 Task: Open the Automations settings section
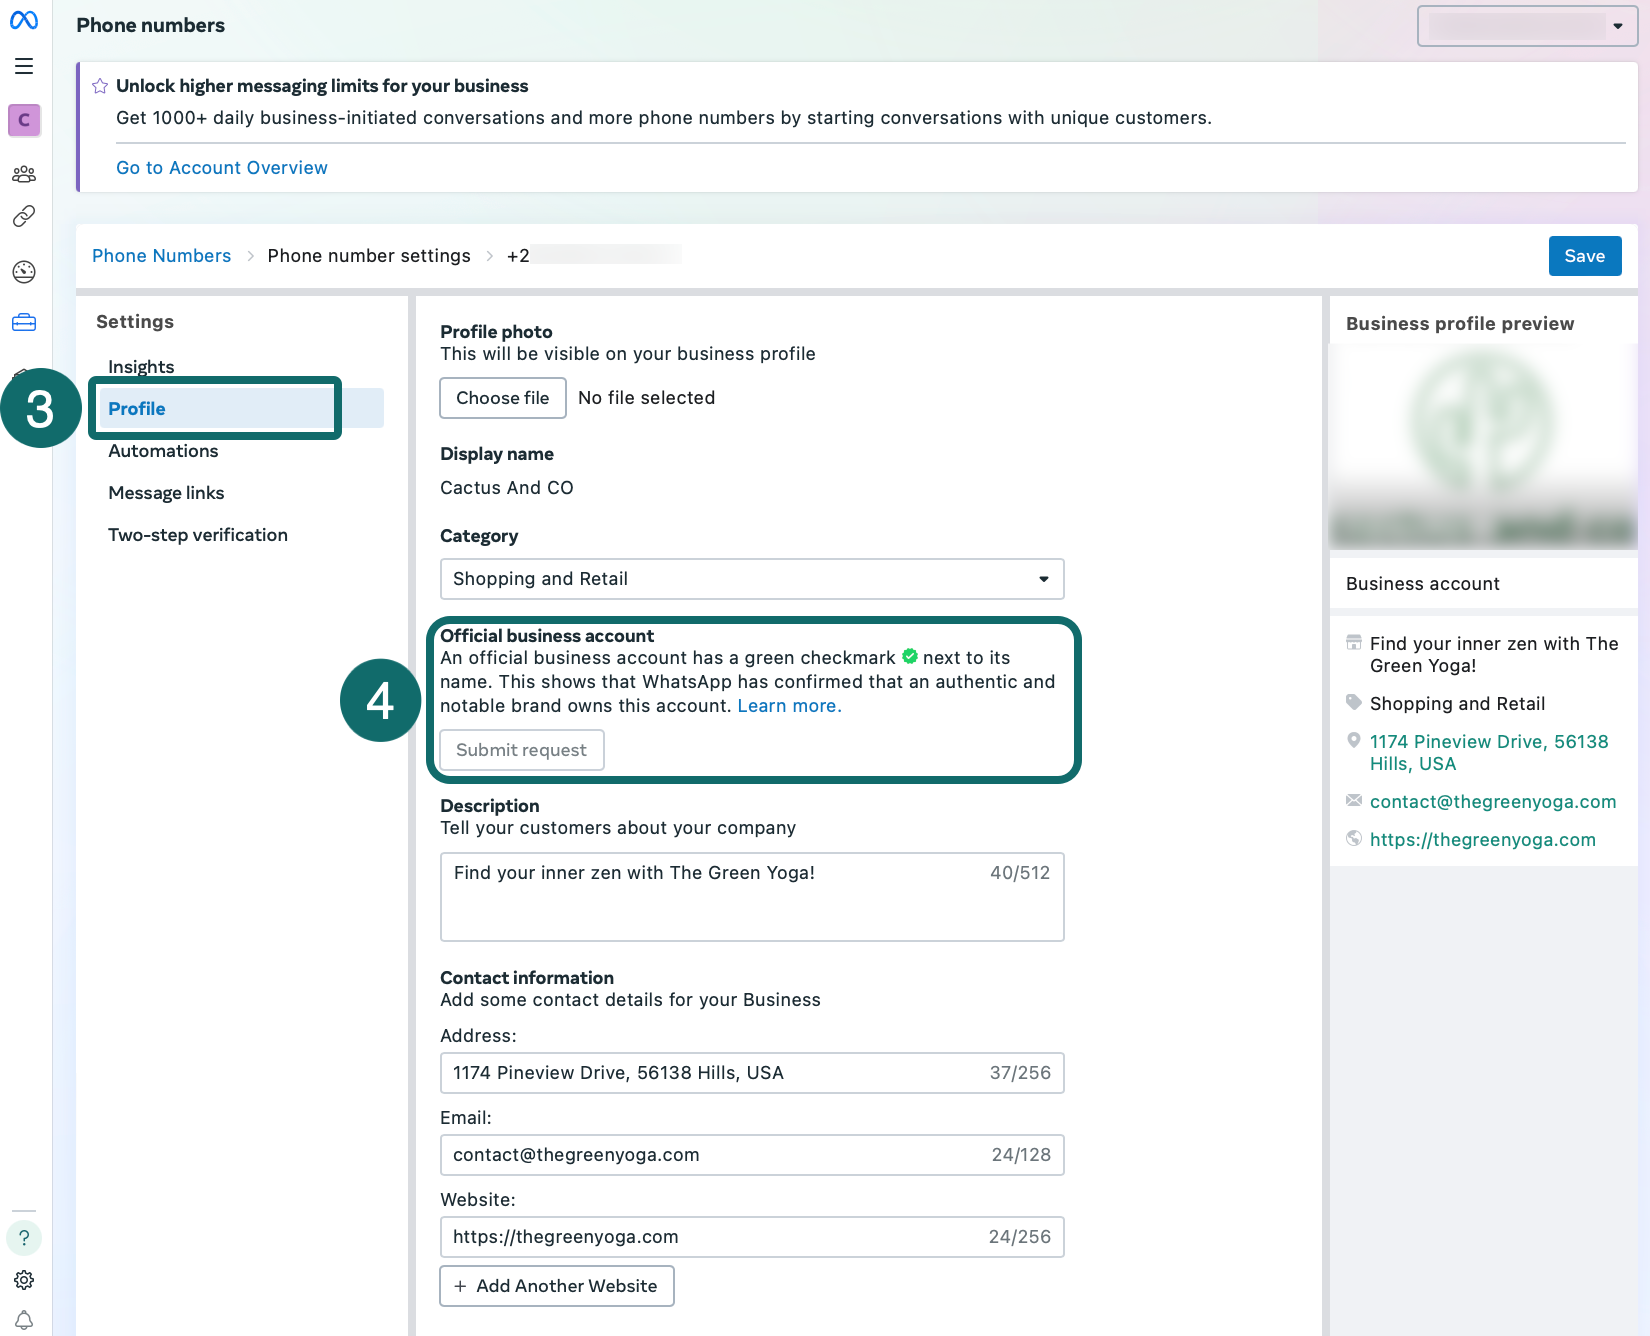point(163,451)
